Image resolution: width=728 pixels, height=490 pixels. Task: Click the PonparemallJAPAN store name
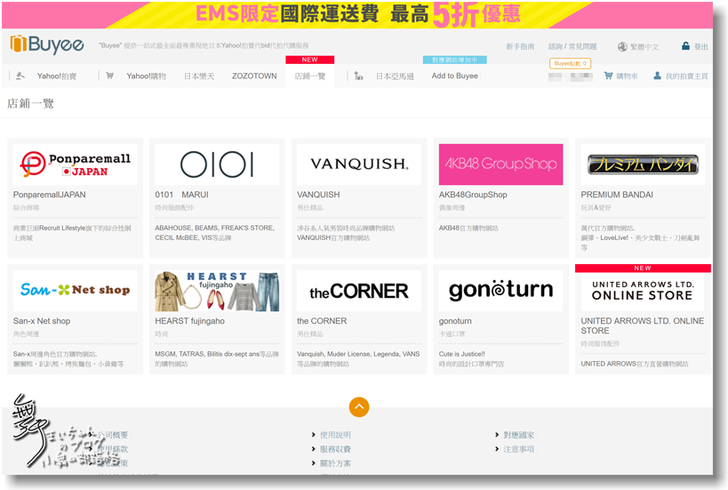(x=49, y=195)
